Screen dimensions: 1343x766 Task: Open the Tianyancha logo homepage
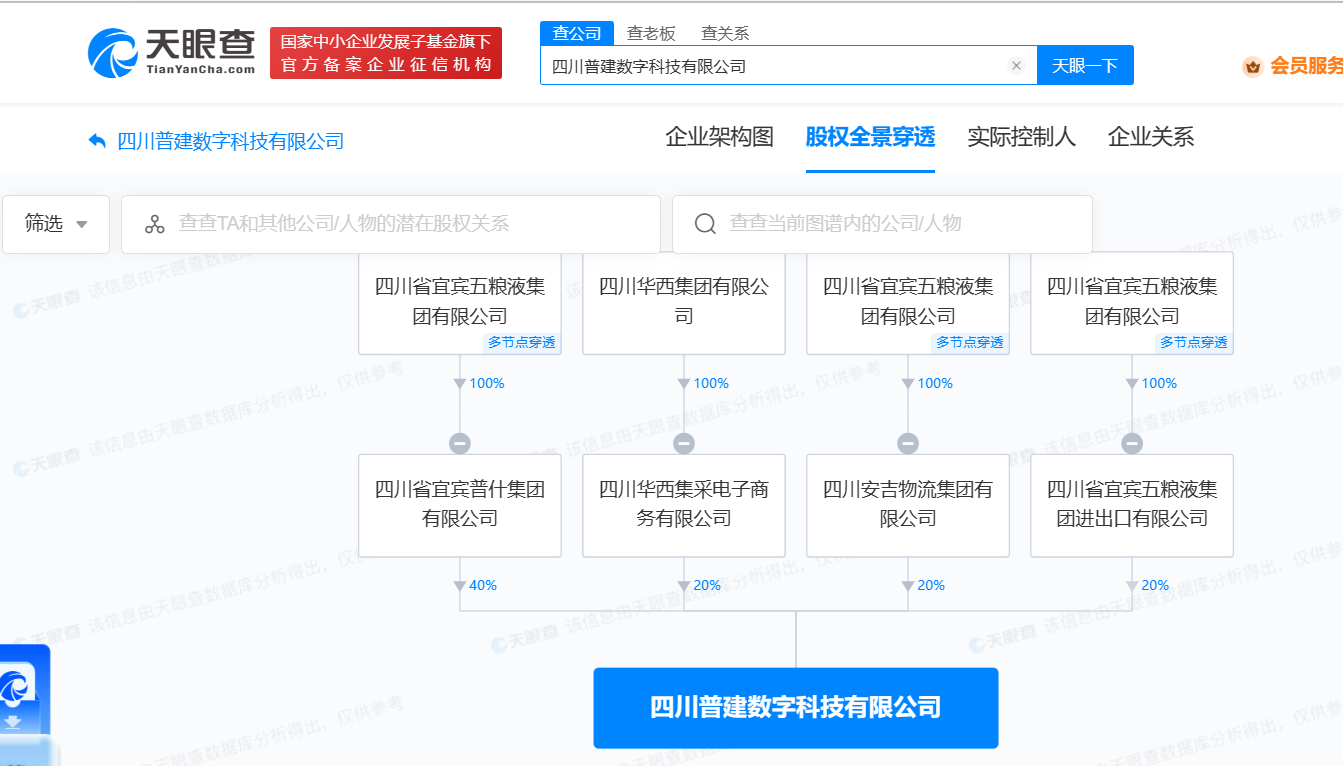click(x=171, y=53)
